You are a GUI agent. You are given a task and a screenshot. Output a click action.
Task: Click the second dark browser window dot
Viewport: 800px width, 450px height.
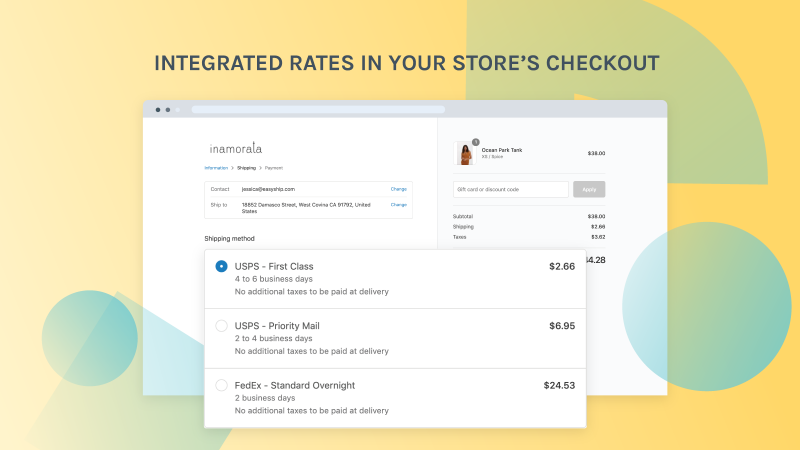[x=167, y=110]
